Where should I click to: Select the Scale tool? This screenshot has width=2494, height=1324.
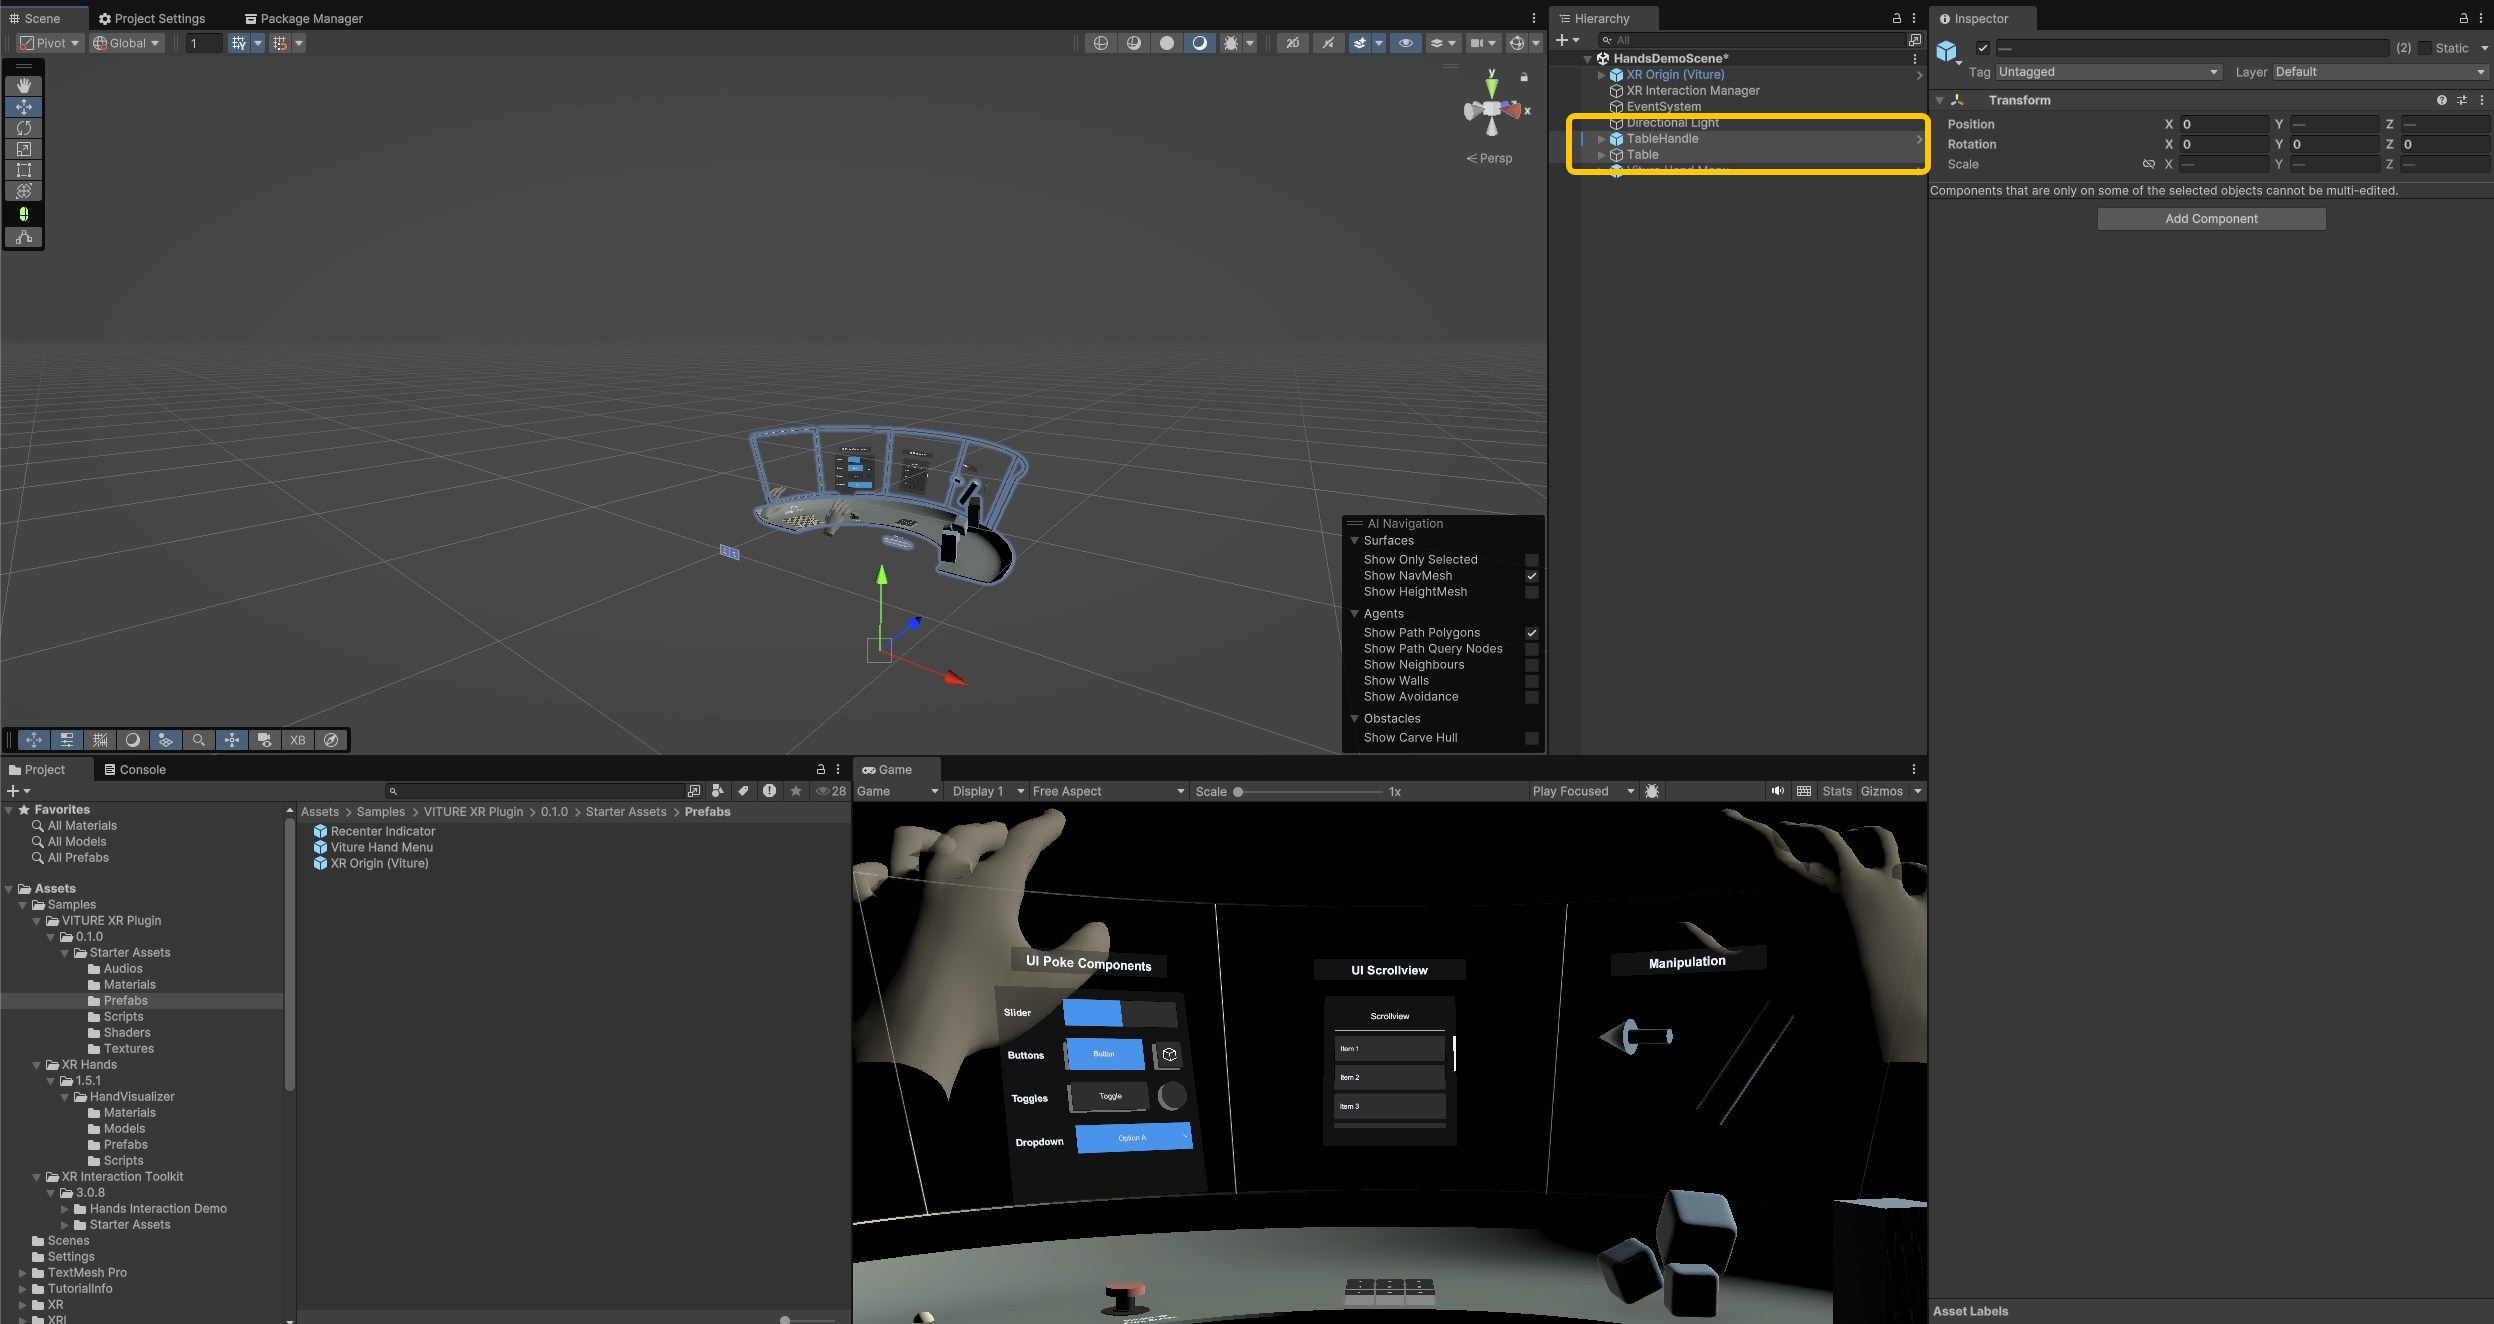[x=24, y=149]
